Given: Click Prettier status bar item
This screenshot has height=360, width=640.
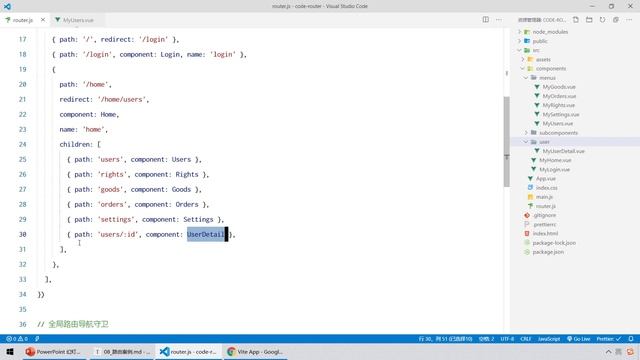Looking at the screenshot, I should tap(609, 339).
